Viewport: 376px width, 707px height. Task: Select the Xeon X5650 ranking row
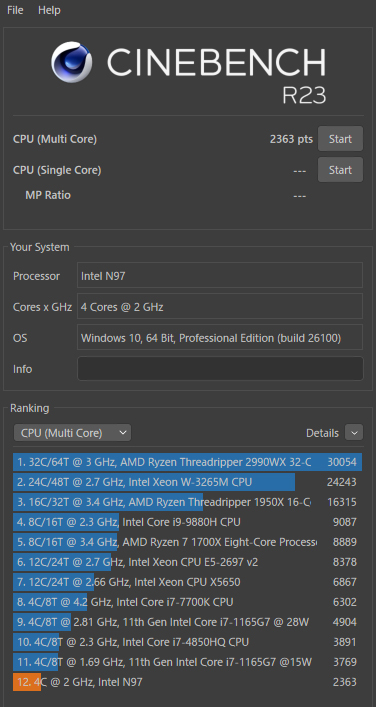coord(188,582)
